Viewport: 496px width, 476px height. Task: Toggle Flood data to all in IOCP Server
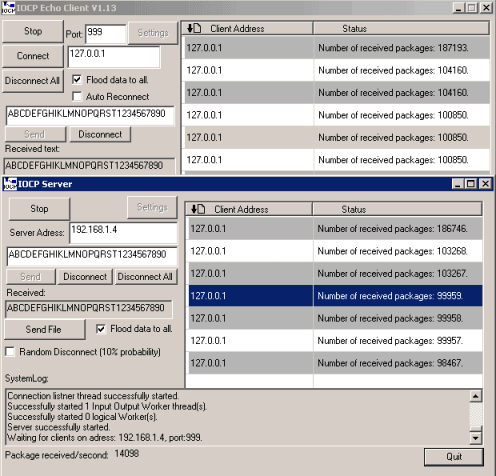[x=100, y=329]
